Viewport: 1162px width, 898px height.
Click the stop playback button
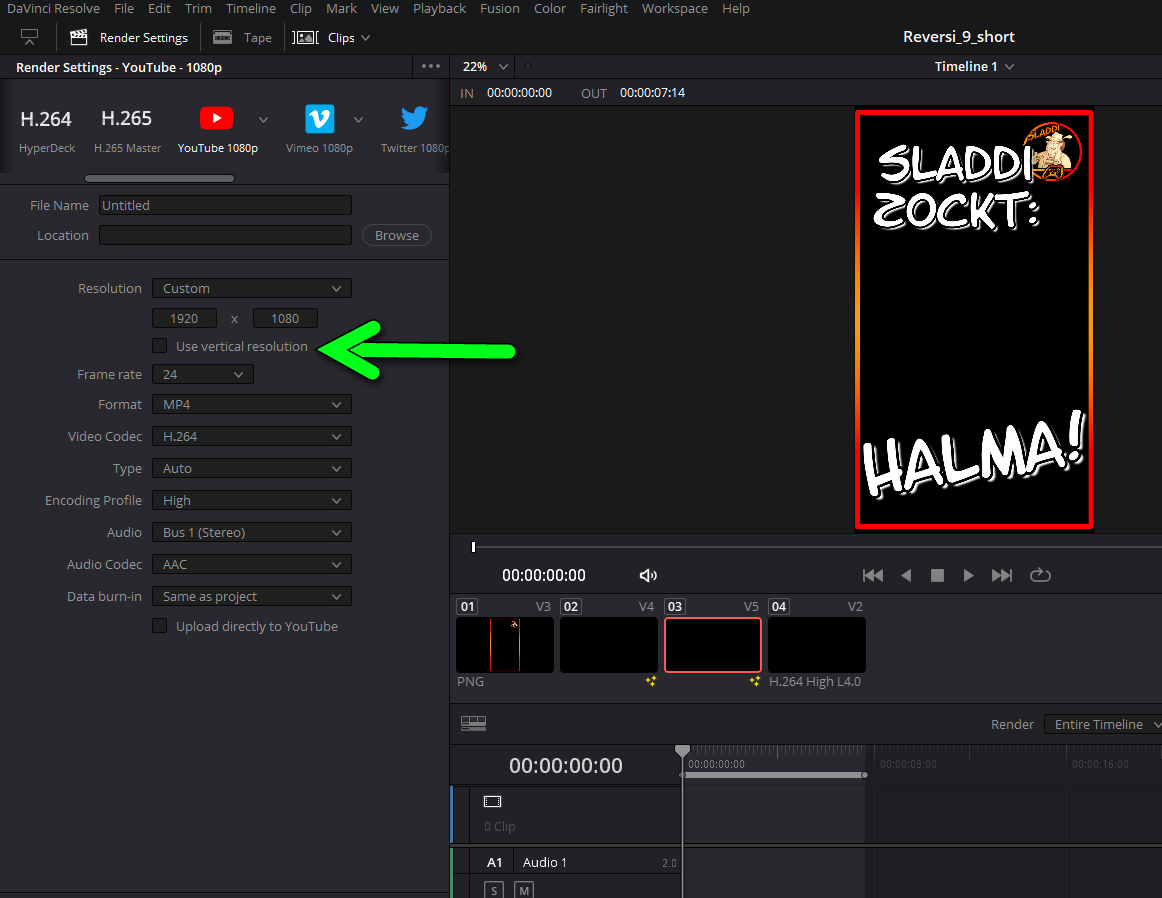click(937, 575)
